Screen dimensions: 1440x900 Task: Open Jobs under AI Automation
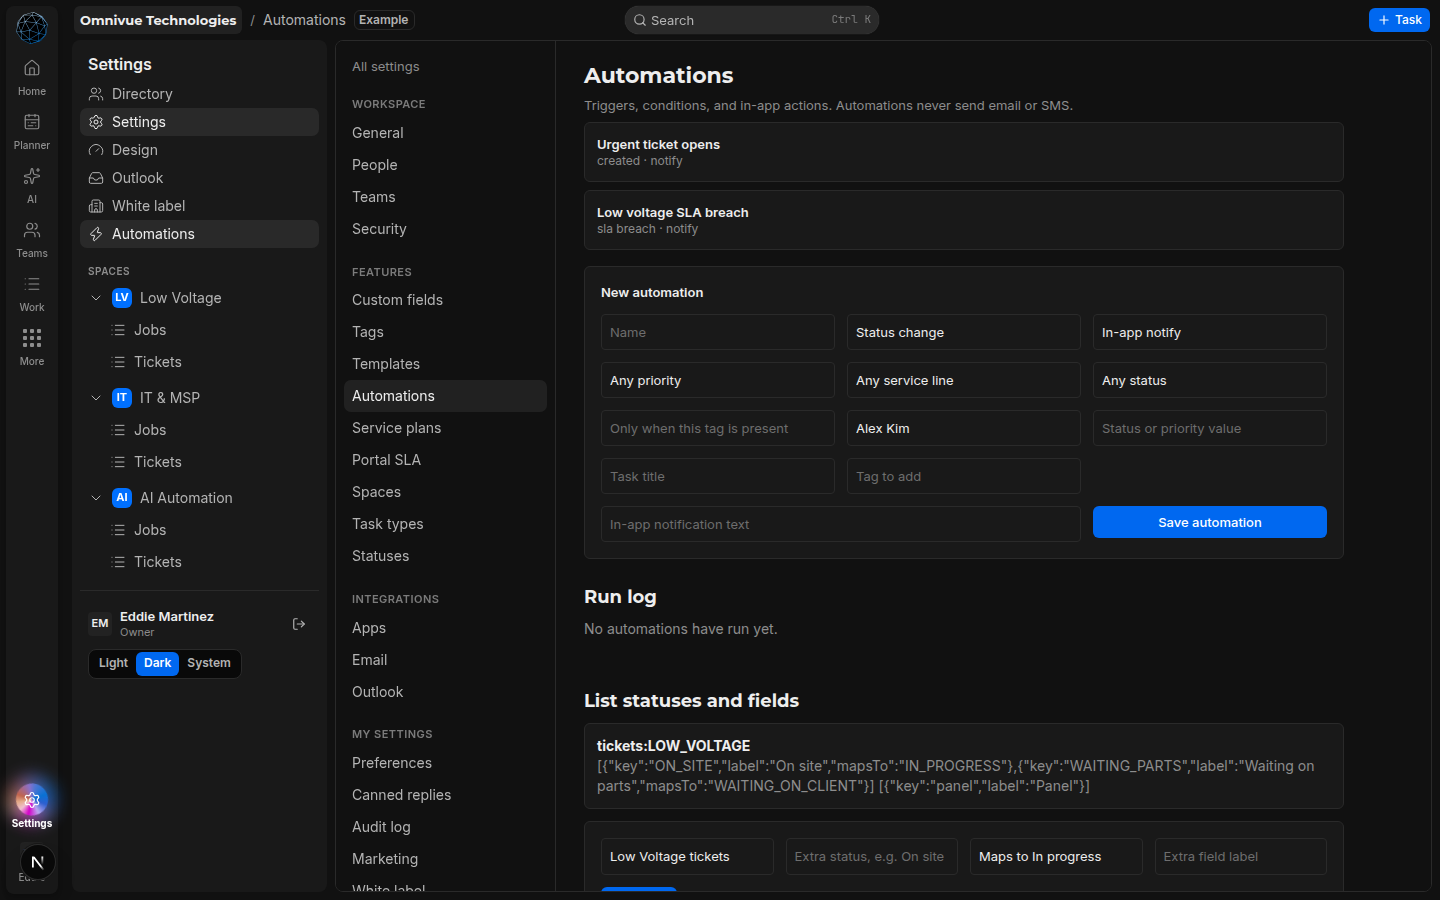211,530
